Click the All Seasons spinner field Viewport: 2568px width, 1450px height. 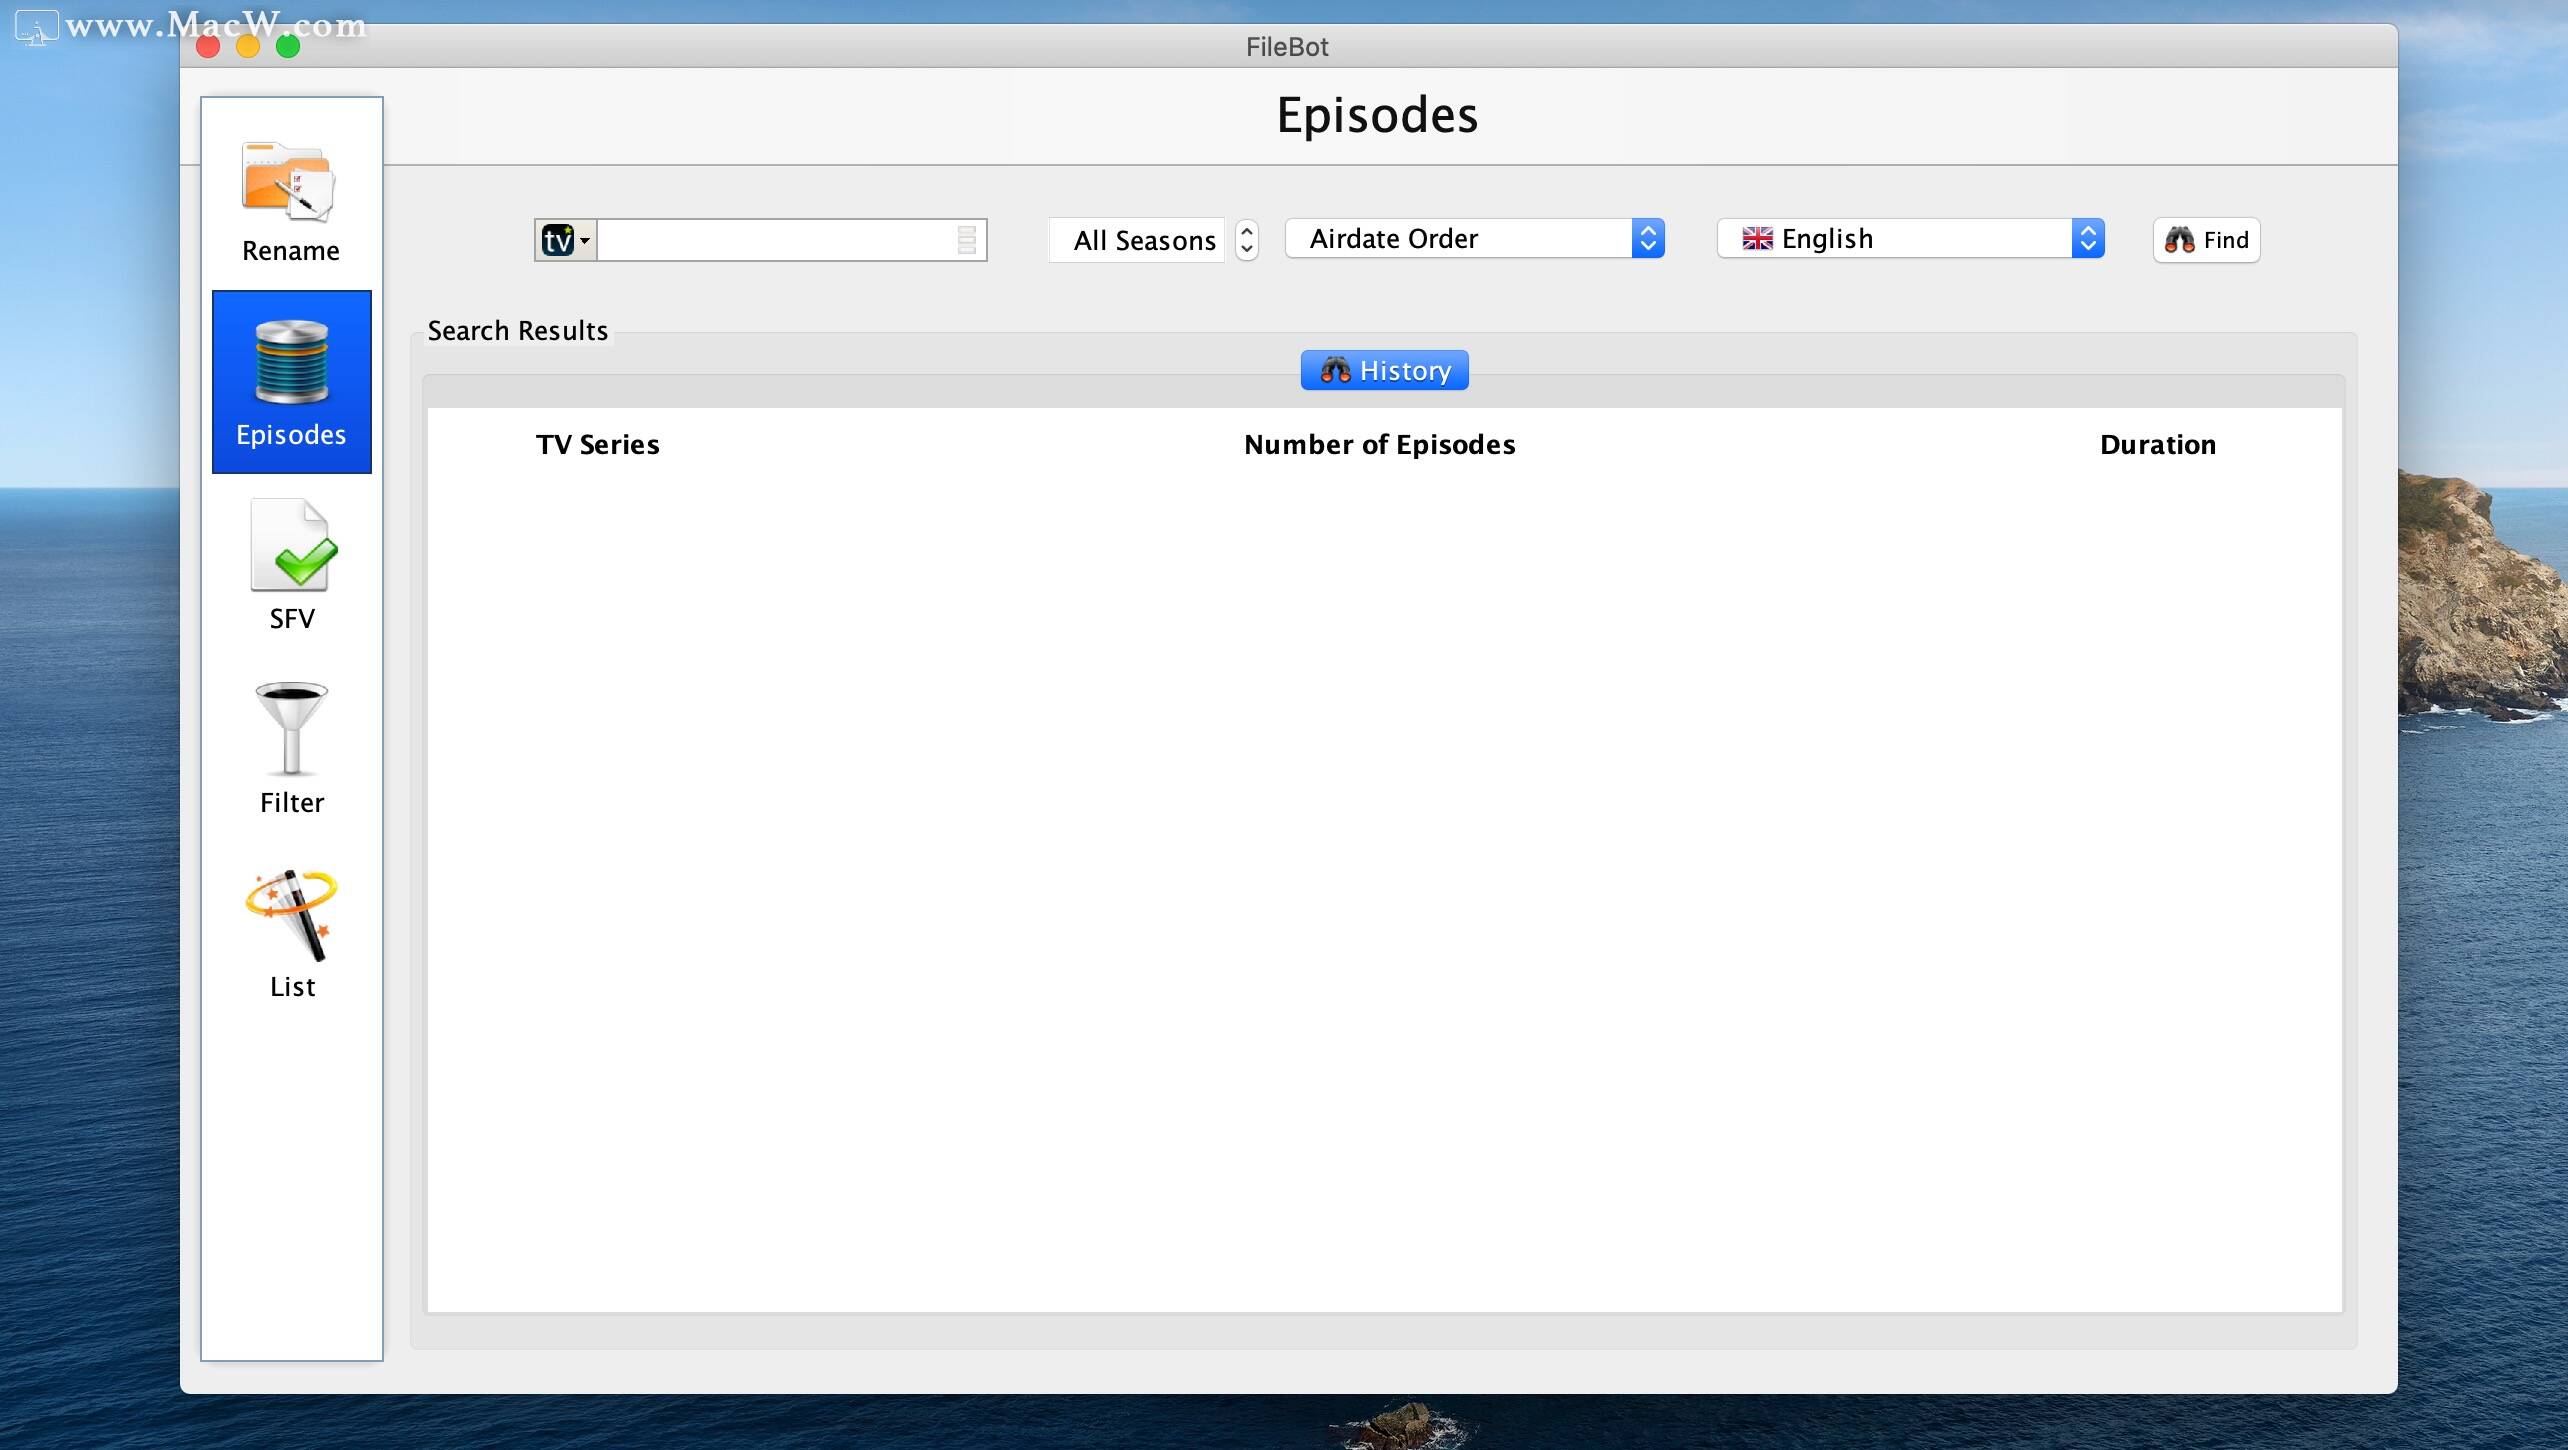click(x=1137, y=240)
